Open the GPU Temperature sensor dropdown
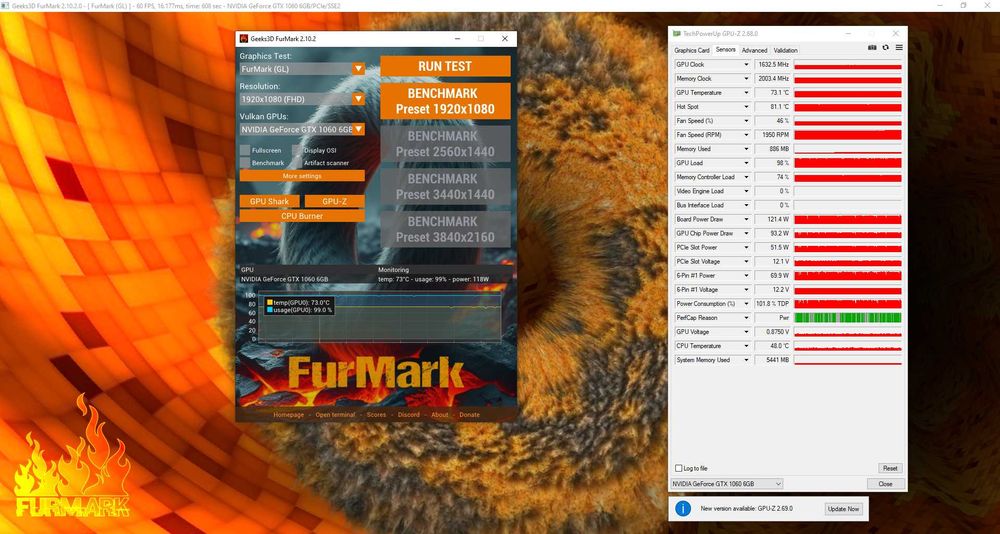The height and width of the screenshot is (534, 1000). coord(746,93)
